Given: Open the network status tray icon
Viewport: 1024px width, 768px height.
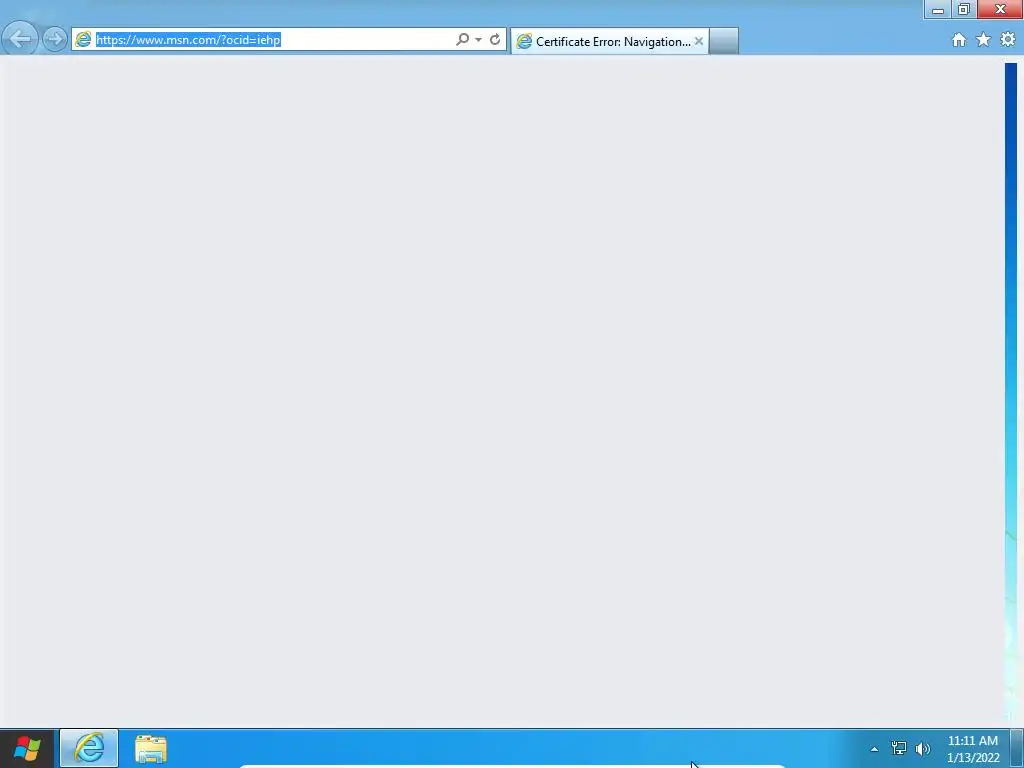Looking at the screenshot, I should click(x=899, y=748).
